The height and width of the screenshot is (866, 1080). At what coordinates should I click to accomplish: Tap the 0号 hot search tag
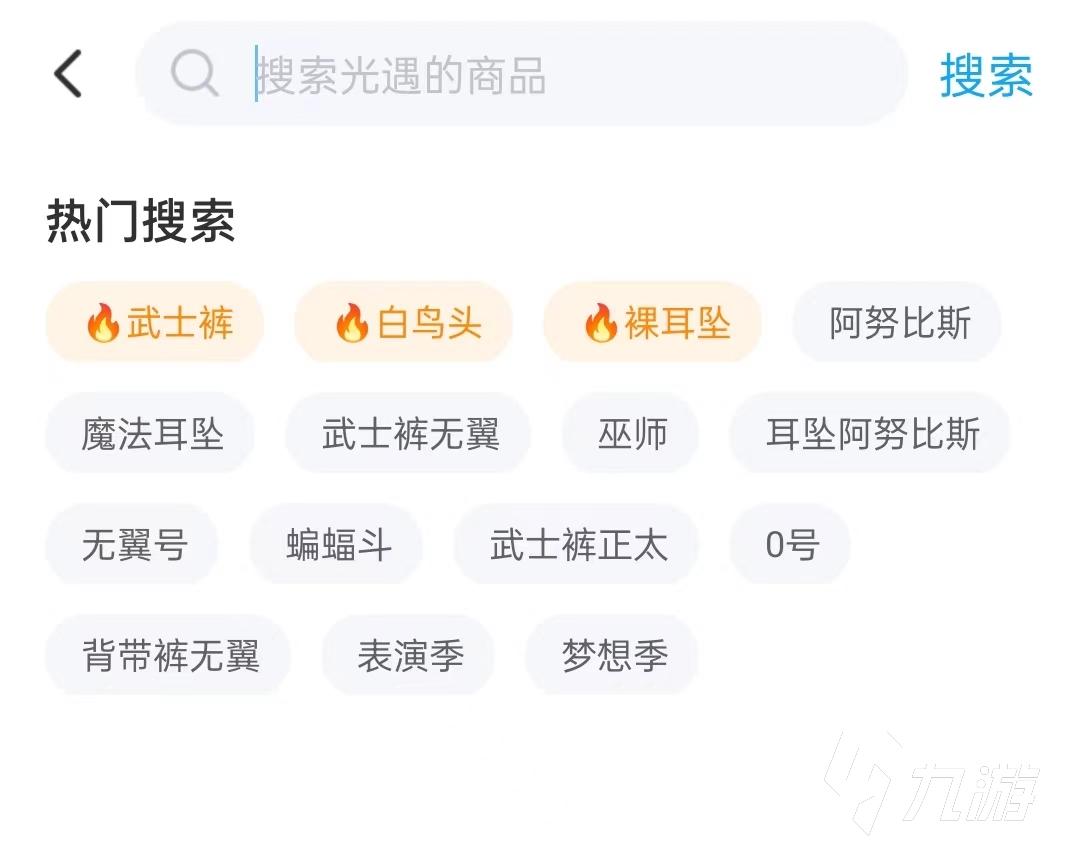click(790, 544)
